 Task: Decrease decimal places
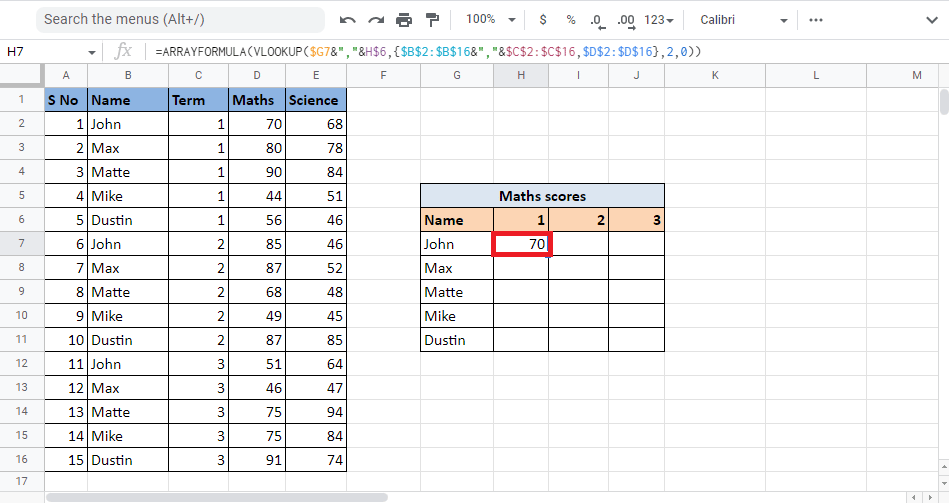tap(597, 20)
